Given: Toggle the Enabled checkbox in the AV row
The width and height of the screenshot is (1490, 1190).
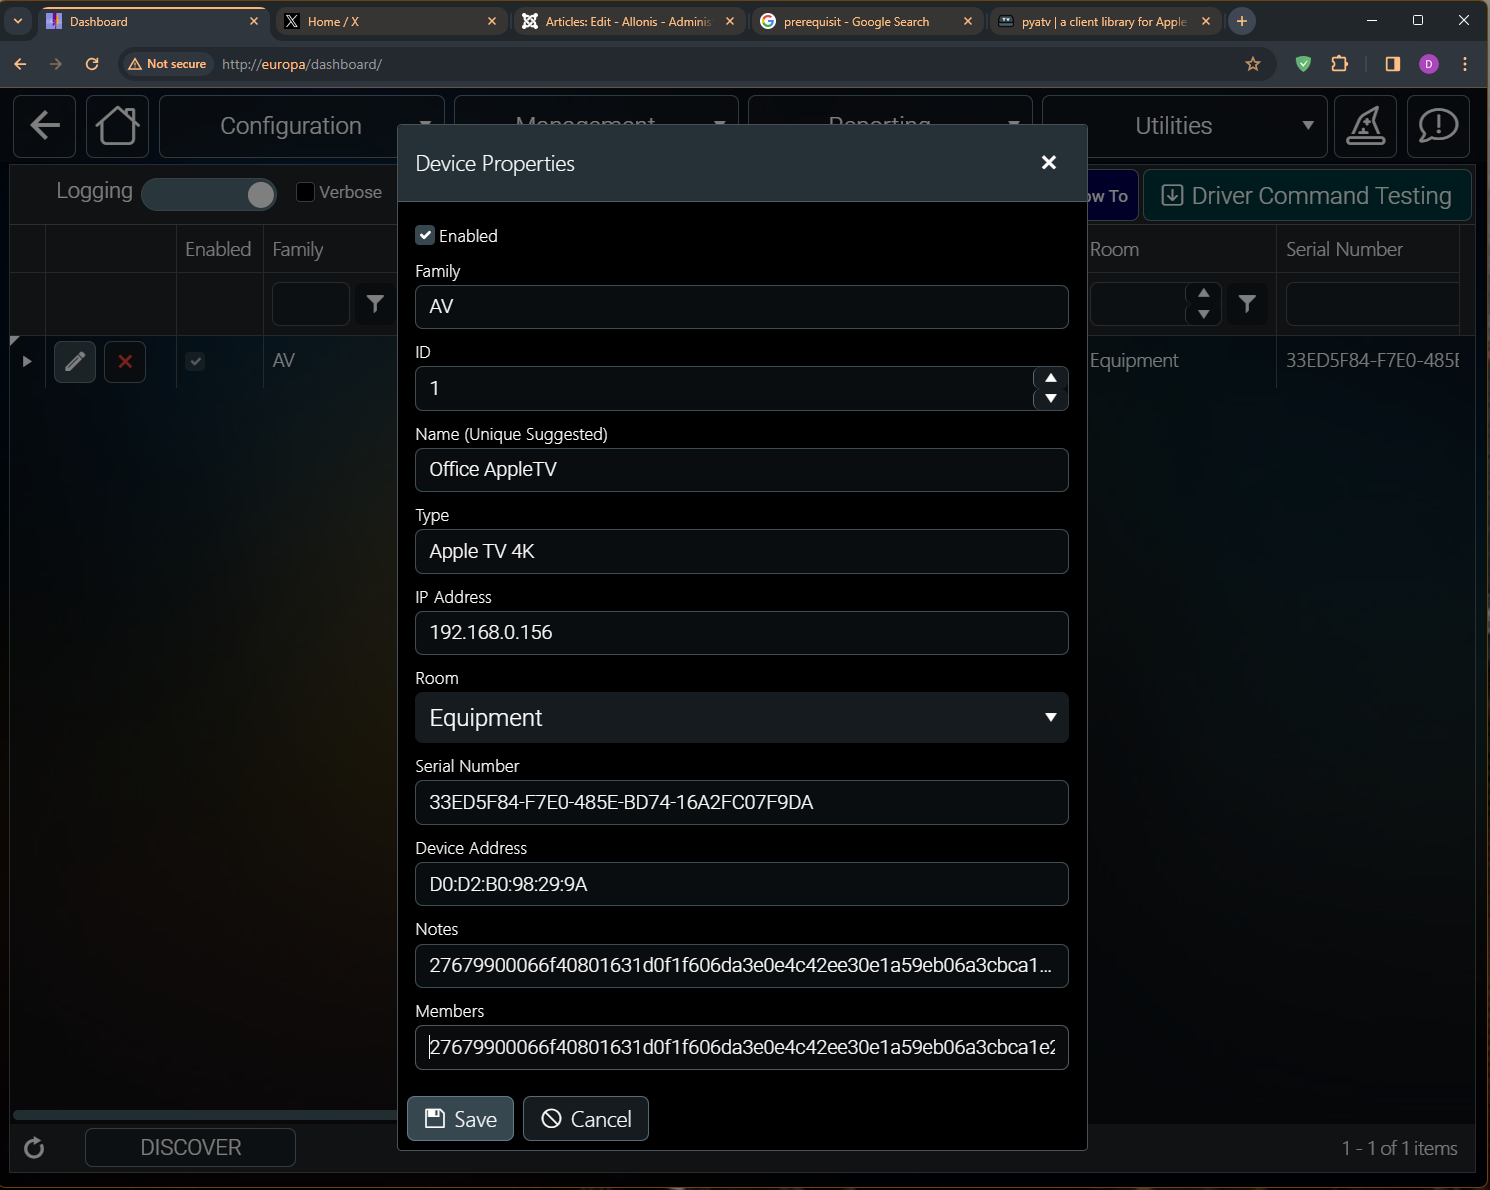Looking at the screenshot, I should tap(195, 361).
